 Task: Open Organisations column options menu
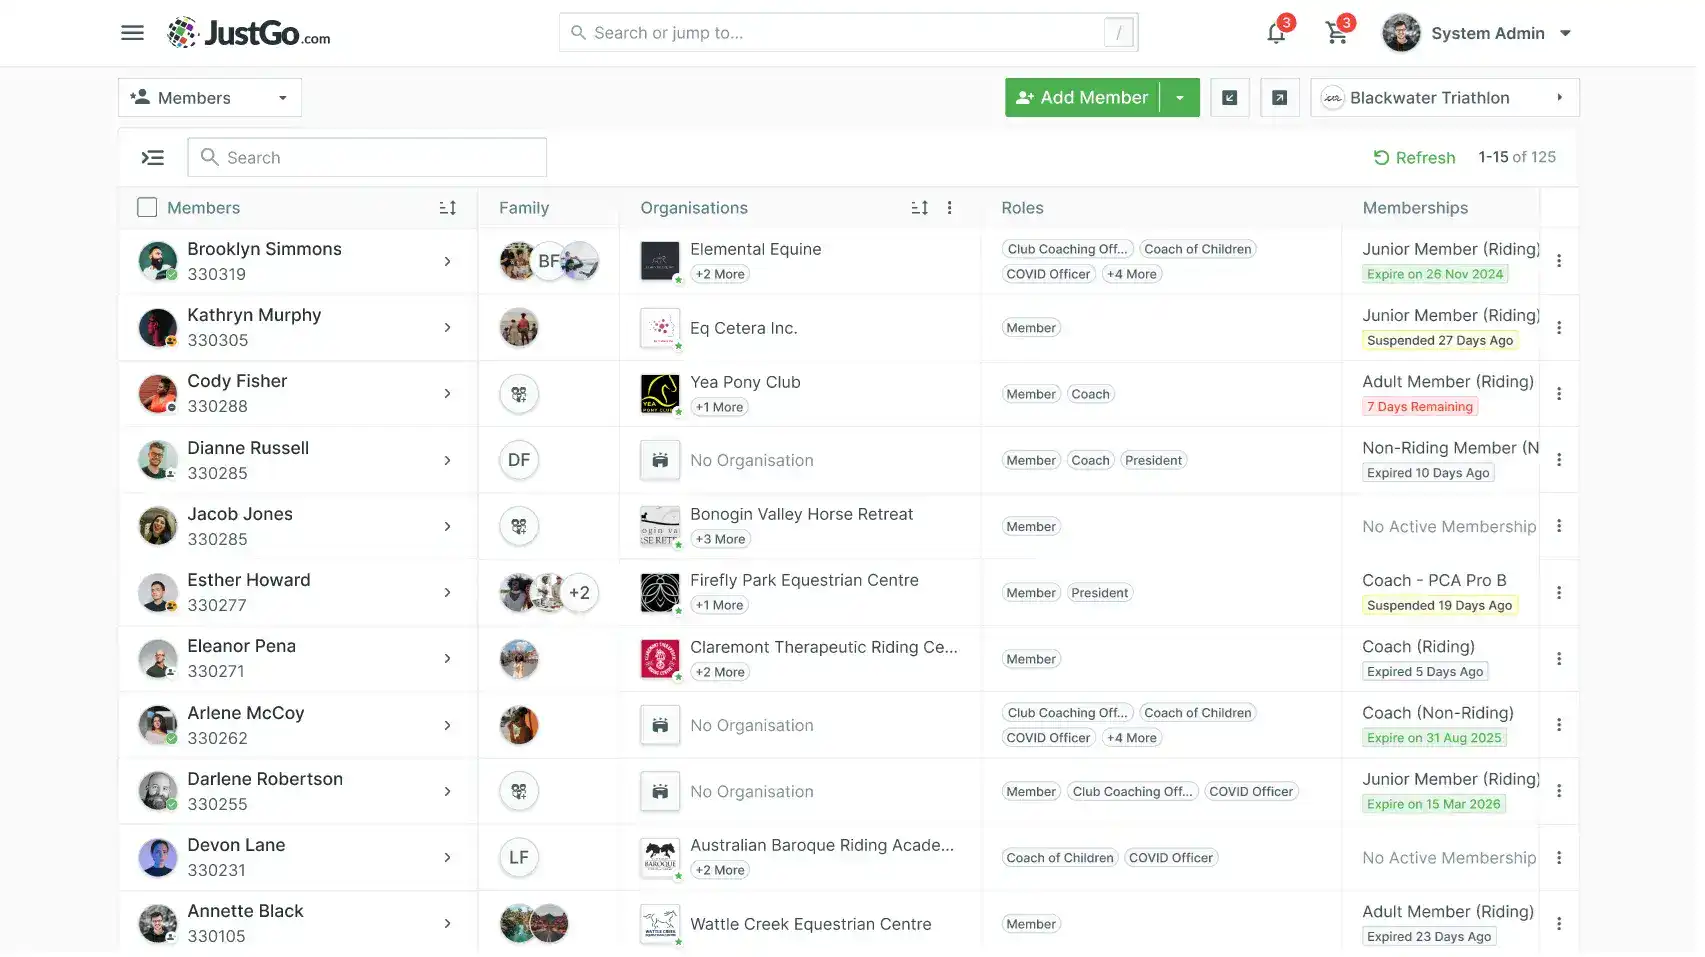click(949, 208)
